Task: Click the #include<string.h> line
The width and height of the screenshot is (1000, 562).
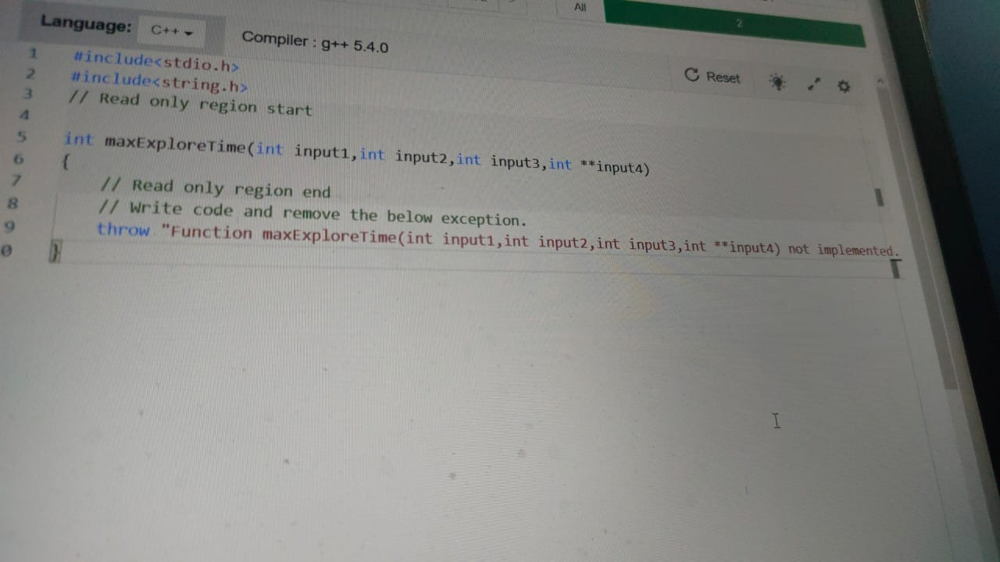Action: [x=159, y=82]
